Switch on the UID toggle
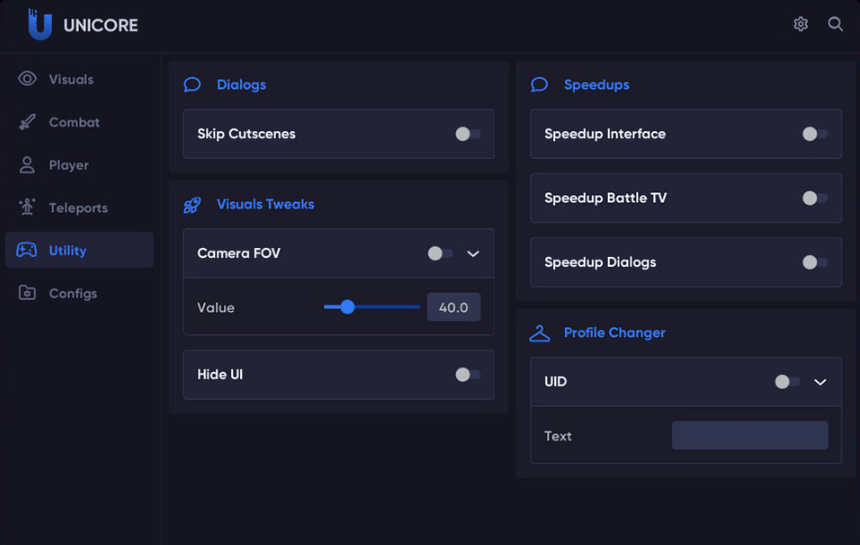This screenshot has height=545, width=860. point(788,382)
